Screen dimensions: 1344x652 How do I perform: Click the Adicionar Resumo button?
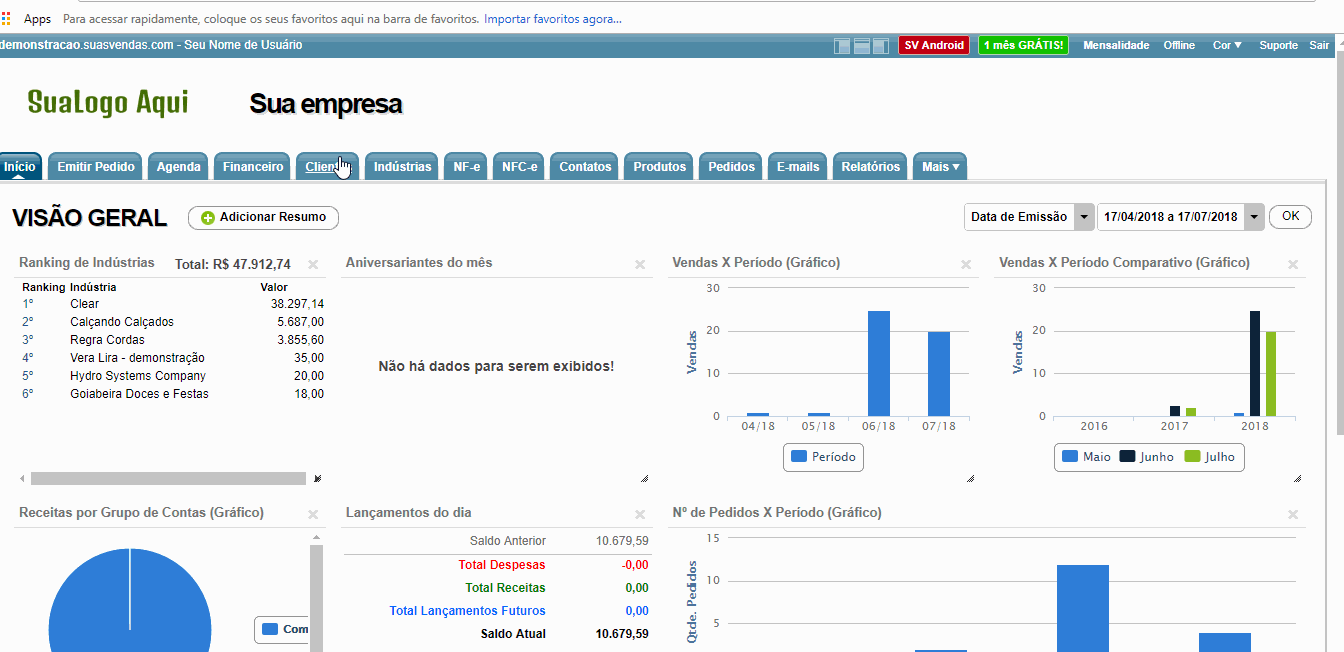(x=264, y=217)
